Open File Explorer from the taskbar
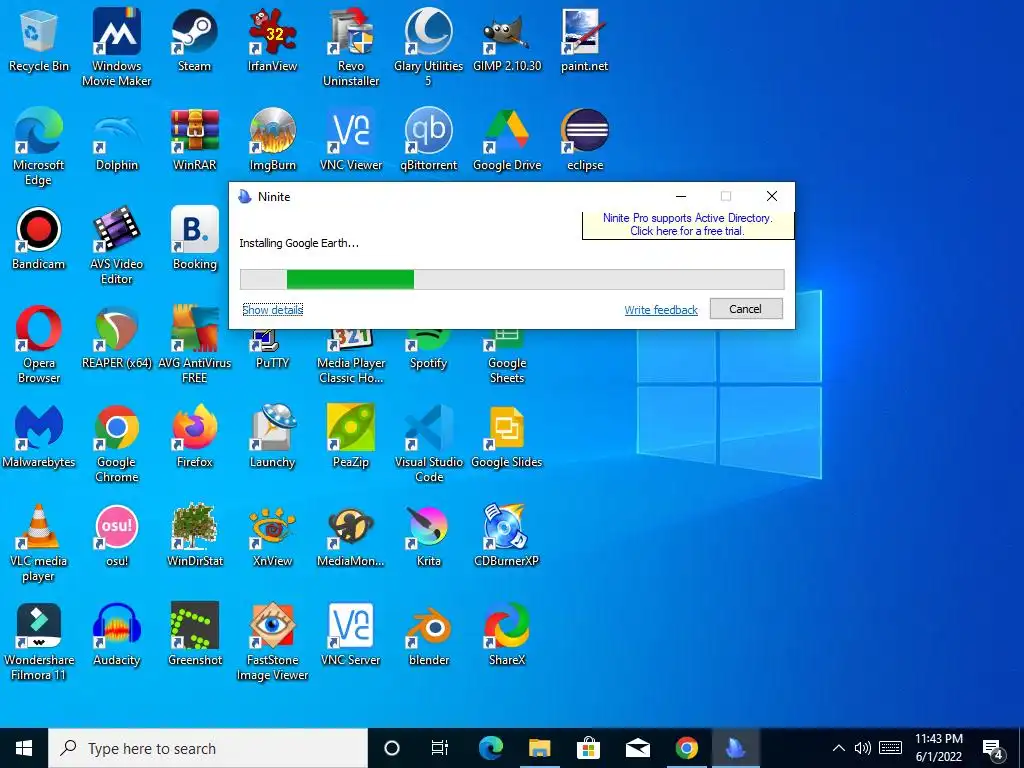The height and width of the screenshot is (768, 1024). tap(539, 748)
